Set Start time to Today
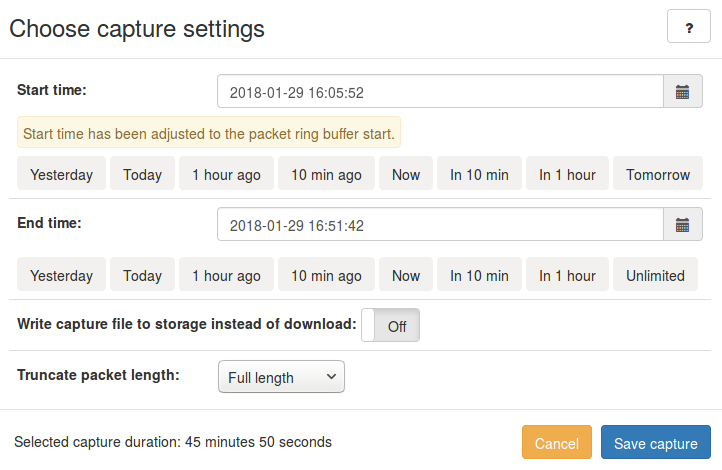The width and height of the screenshot is (722, 470). (142, 173)
